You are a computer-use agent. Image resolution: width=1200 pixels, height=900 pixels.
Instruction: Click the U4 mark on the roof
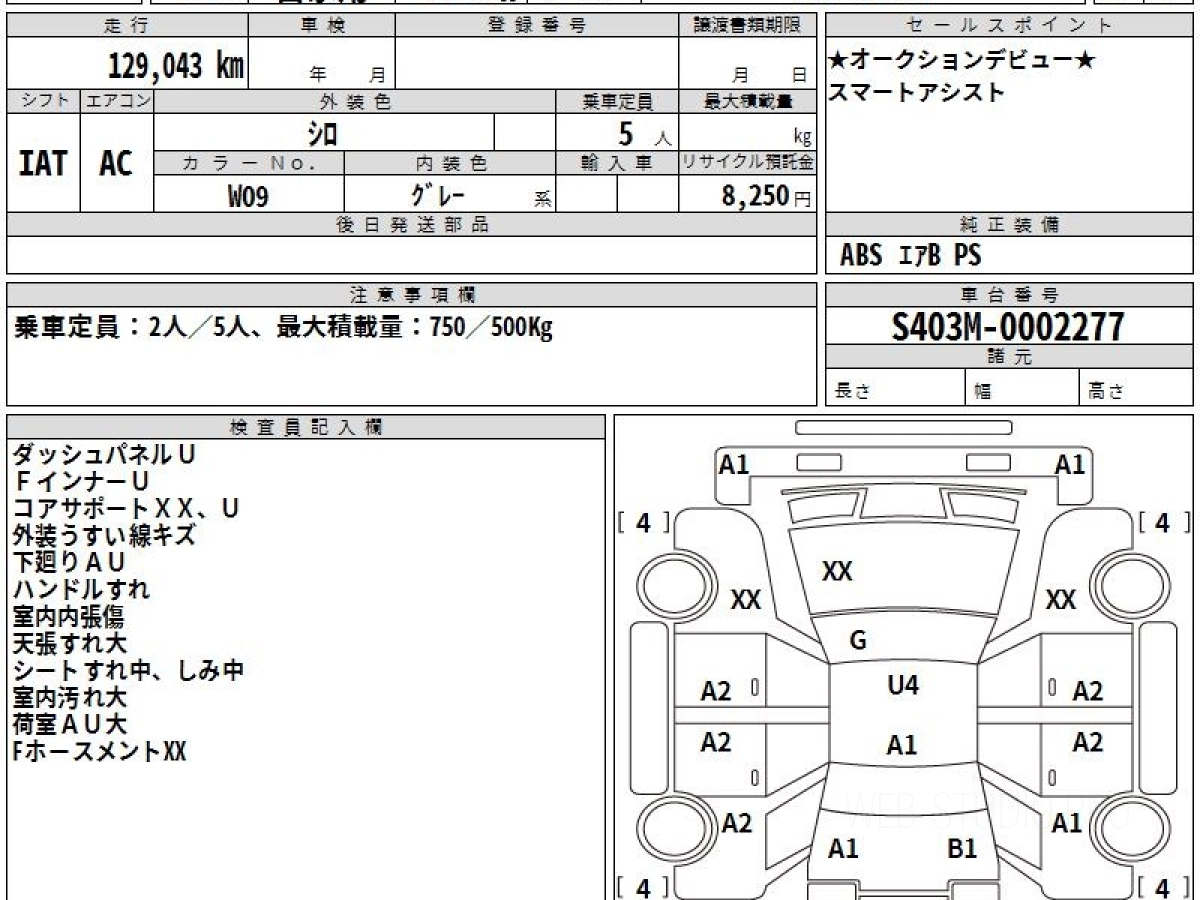[903, 685]
